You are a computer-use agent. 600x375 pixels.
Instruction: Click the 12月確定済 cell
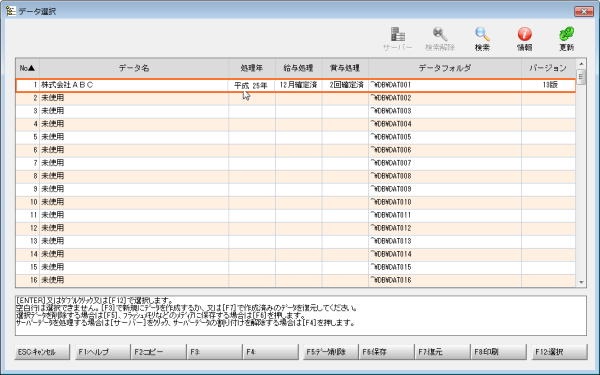click(298, 85)
